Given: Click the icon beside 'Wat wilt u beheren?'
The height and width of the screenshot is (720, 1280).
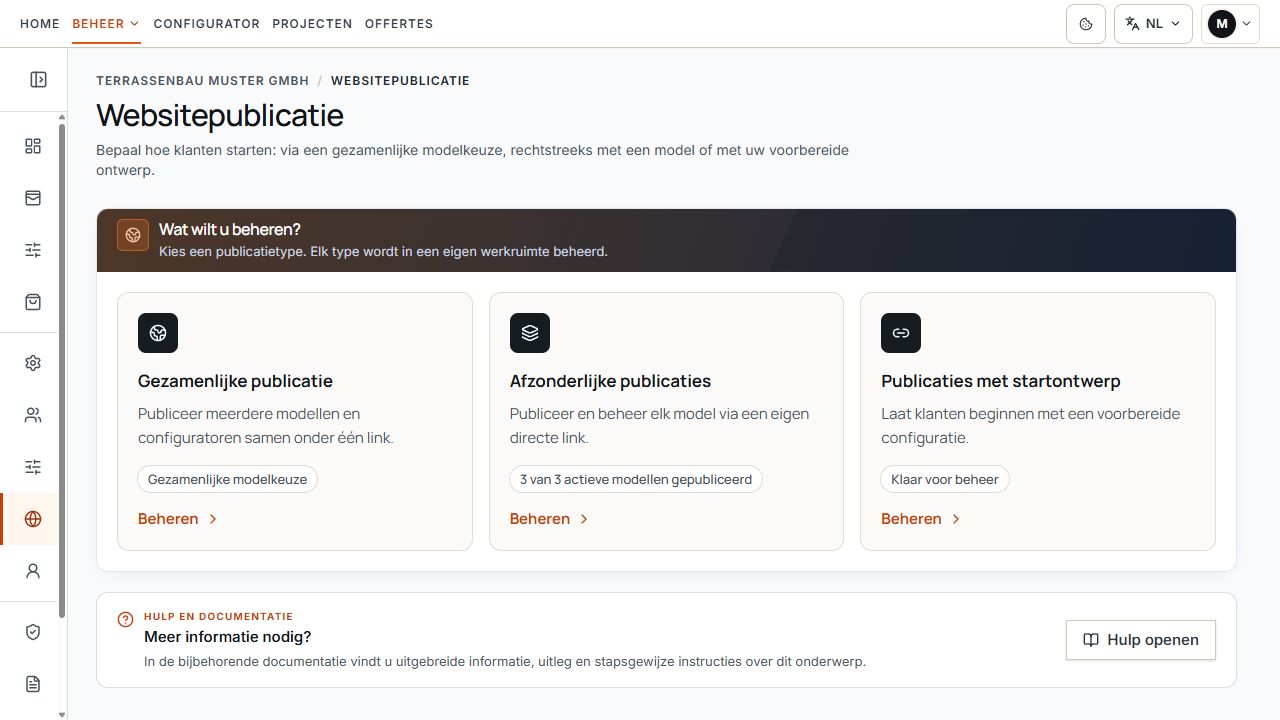Looking at the screenshot, I should pyautogui.click(x=133, y=235).
